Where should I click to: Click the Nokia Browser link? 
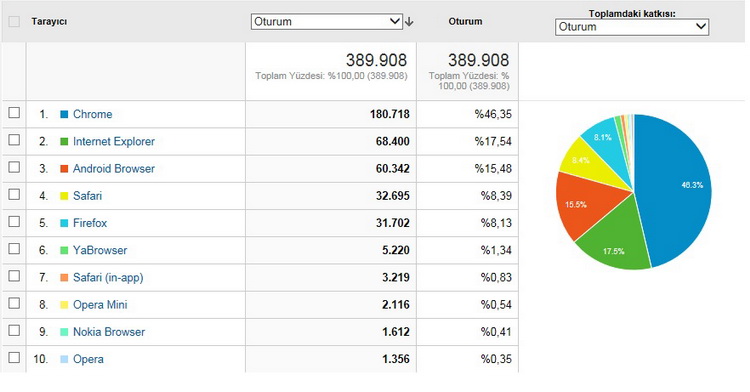109,332
